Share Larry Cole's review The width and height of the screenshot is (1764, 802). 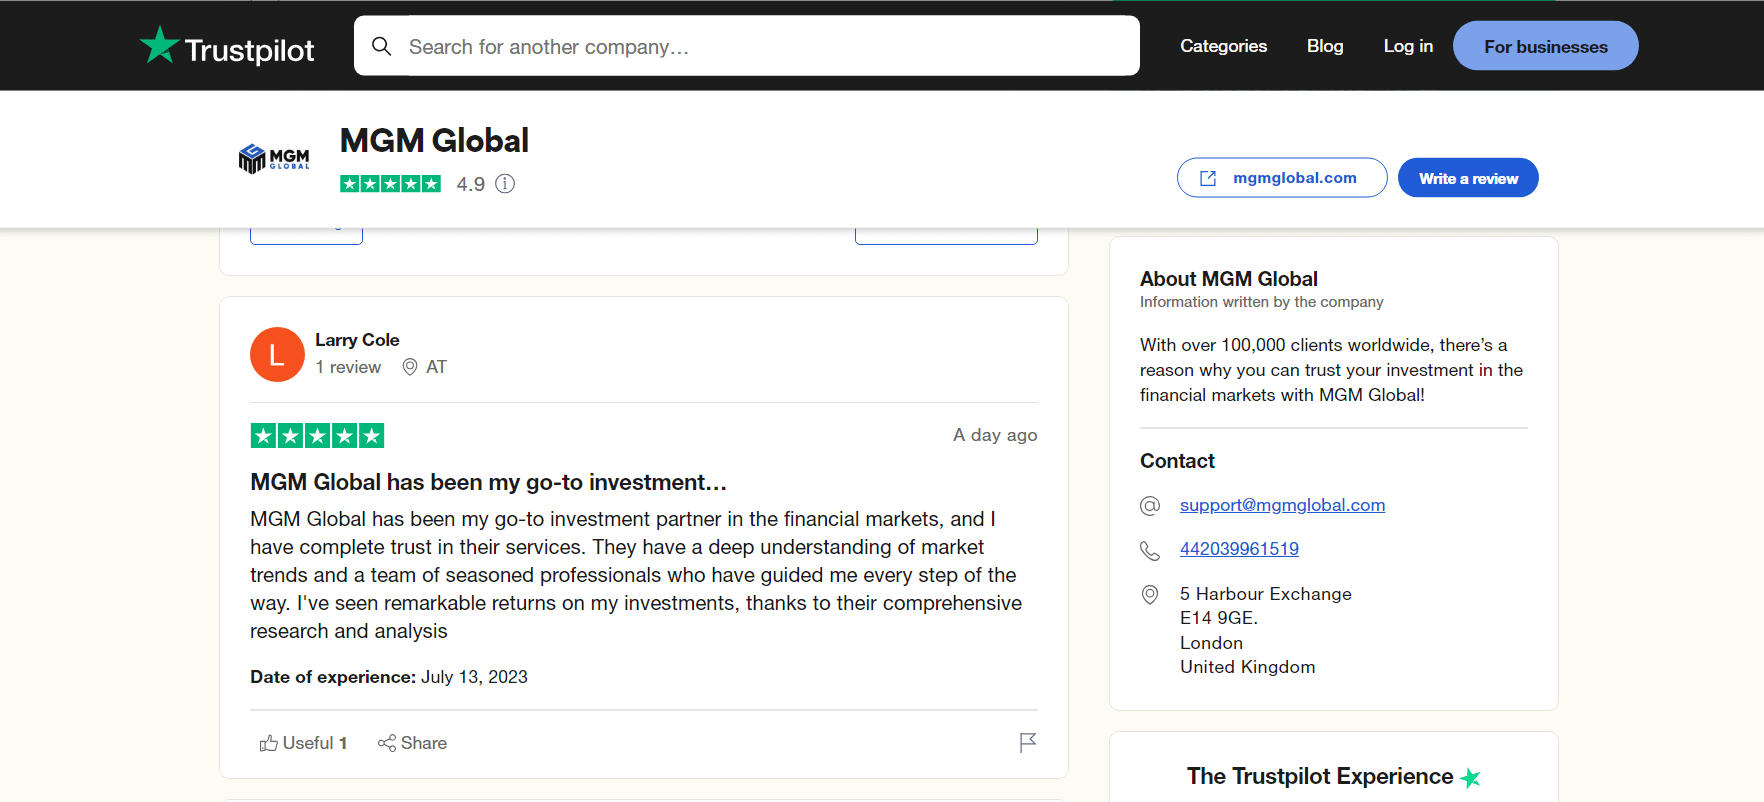tap(412, 743)
